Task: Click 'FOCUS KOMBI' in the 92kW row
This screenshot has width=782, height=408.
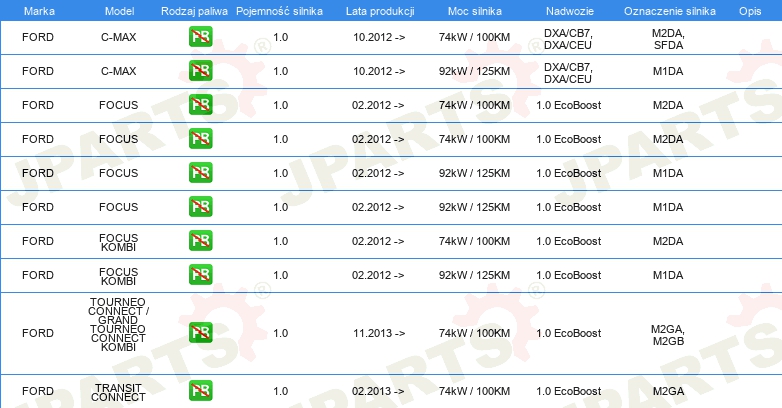Action: (x=118, y=276)
